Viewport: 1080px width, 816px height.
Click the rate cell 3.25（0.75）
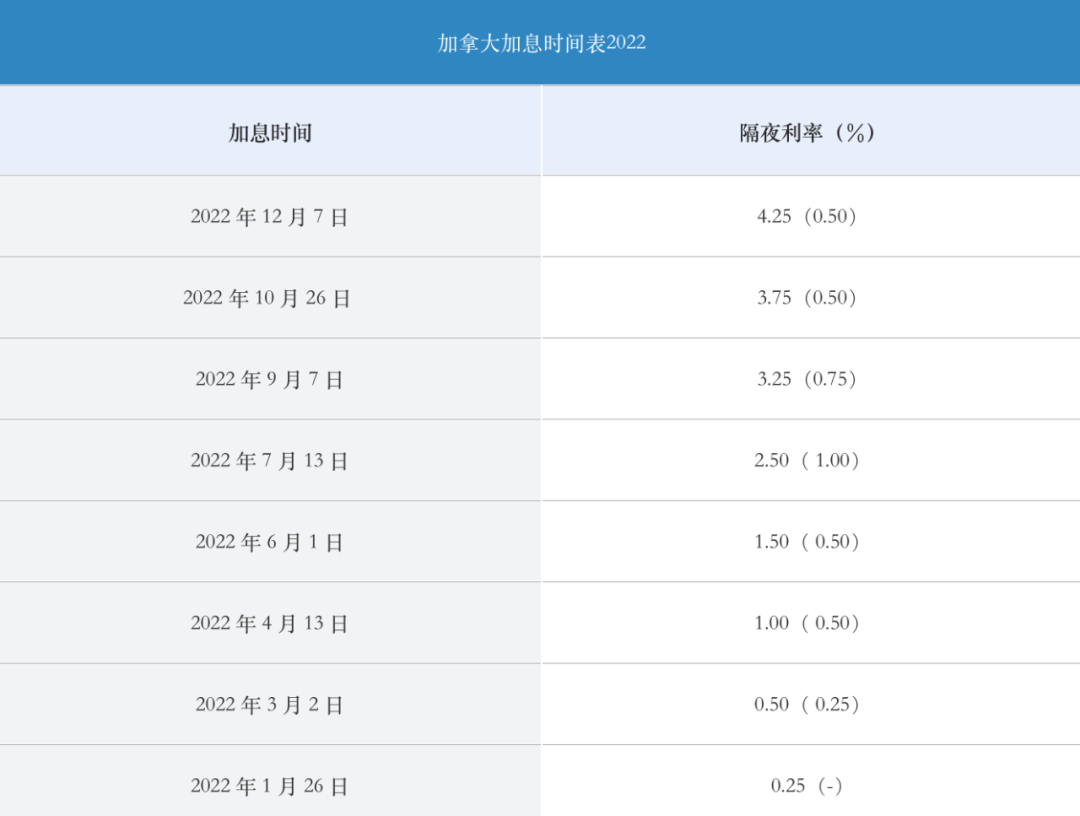pyautogui.click(x=807, y=379)
